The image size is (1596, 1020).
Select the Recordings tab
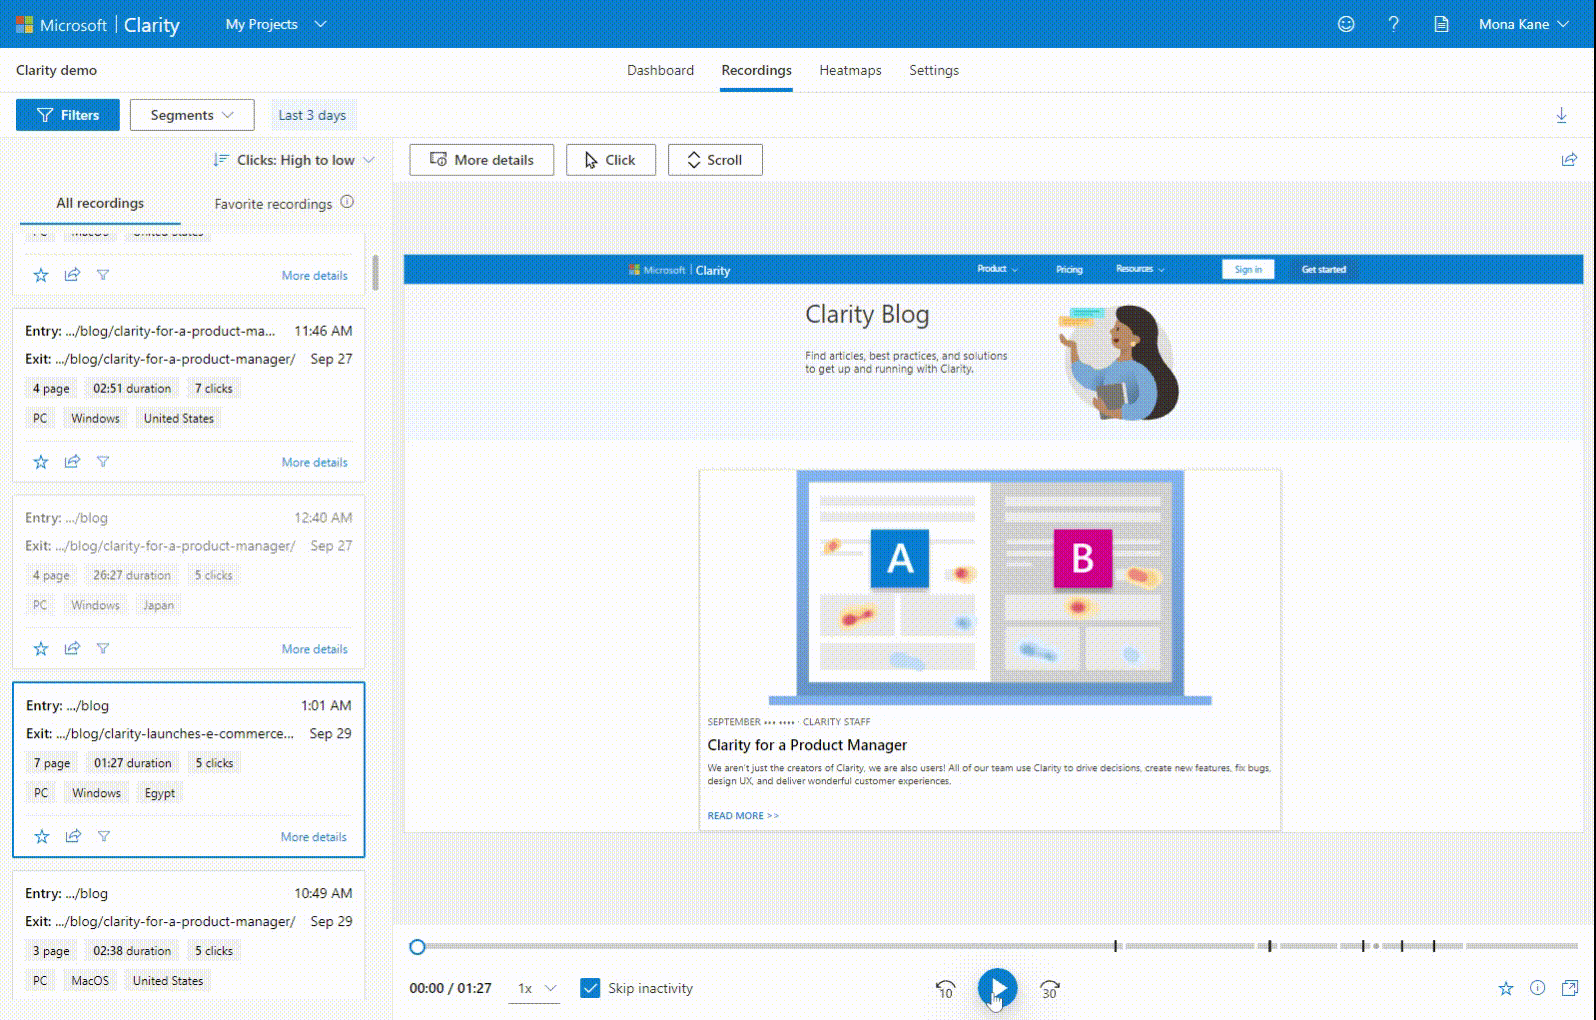(756, 70)
